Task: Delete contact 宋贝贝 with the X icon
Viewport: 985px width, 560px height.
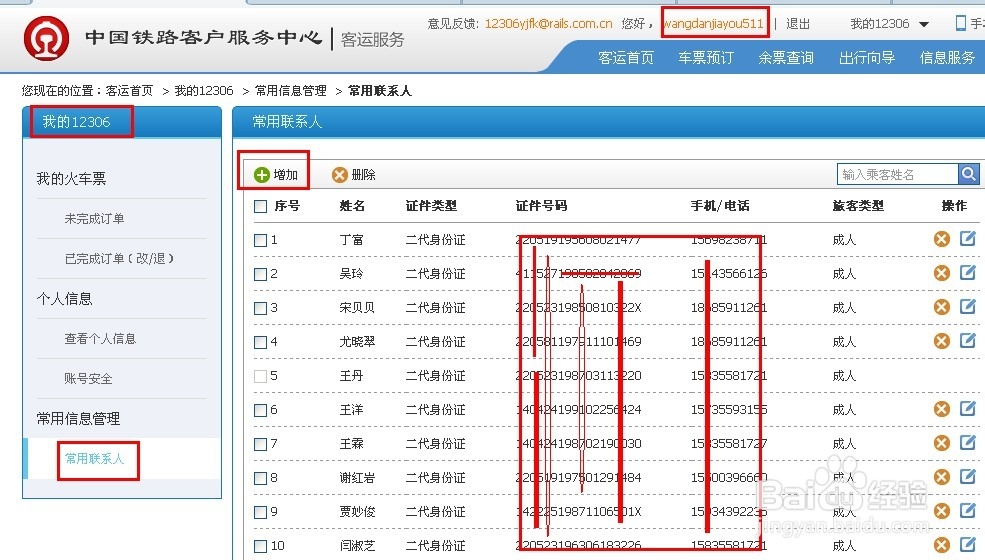Action: tap(942, 307)
